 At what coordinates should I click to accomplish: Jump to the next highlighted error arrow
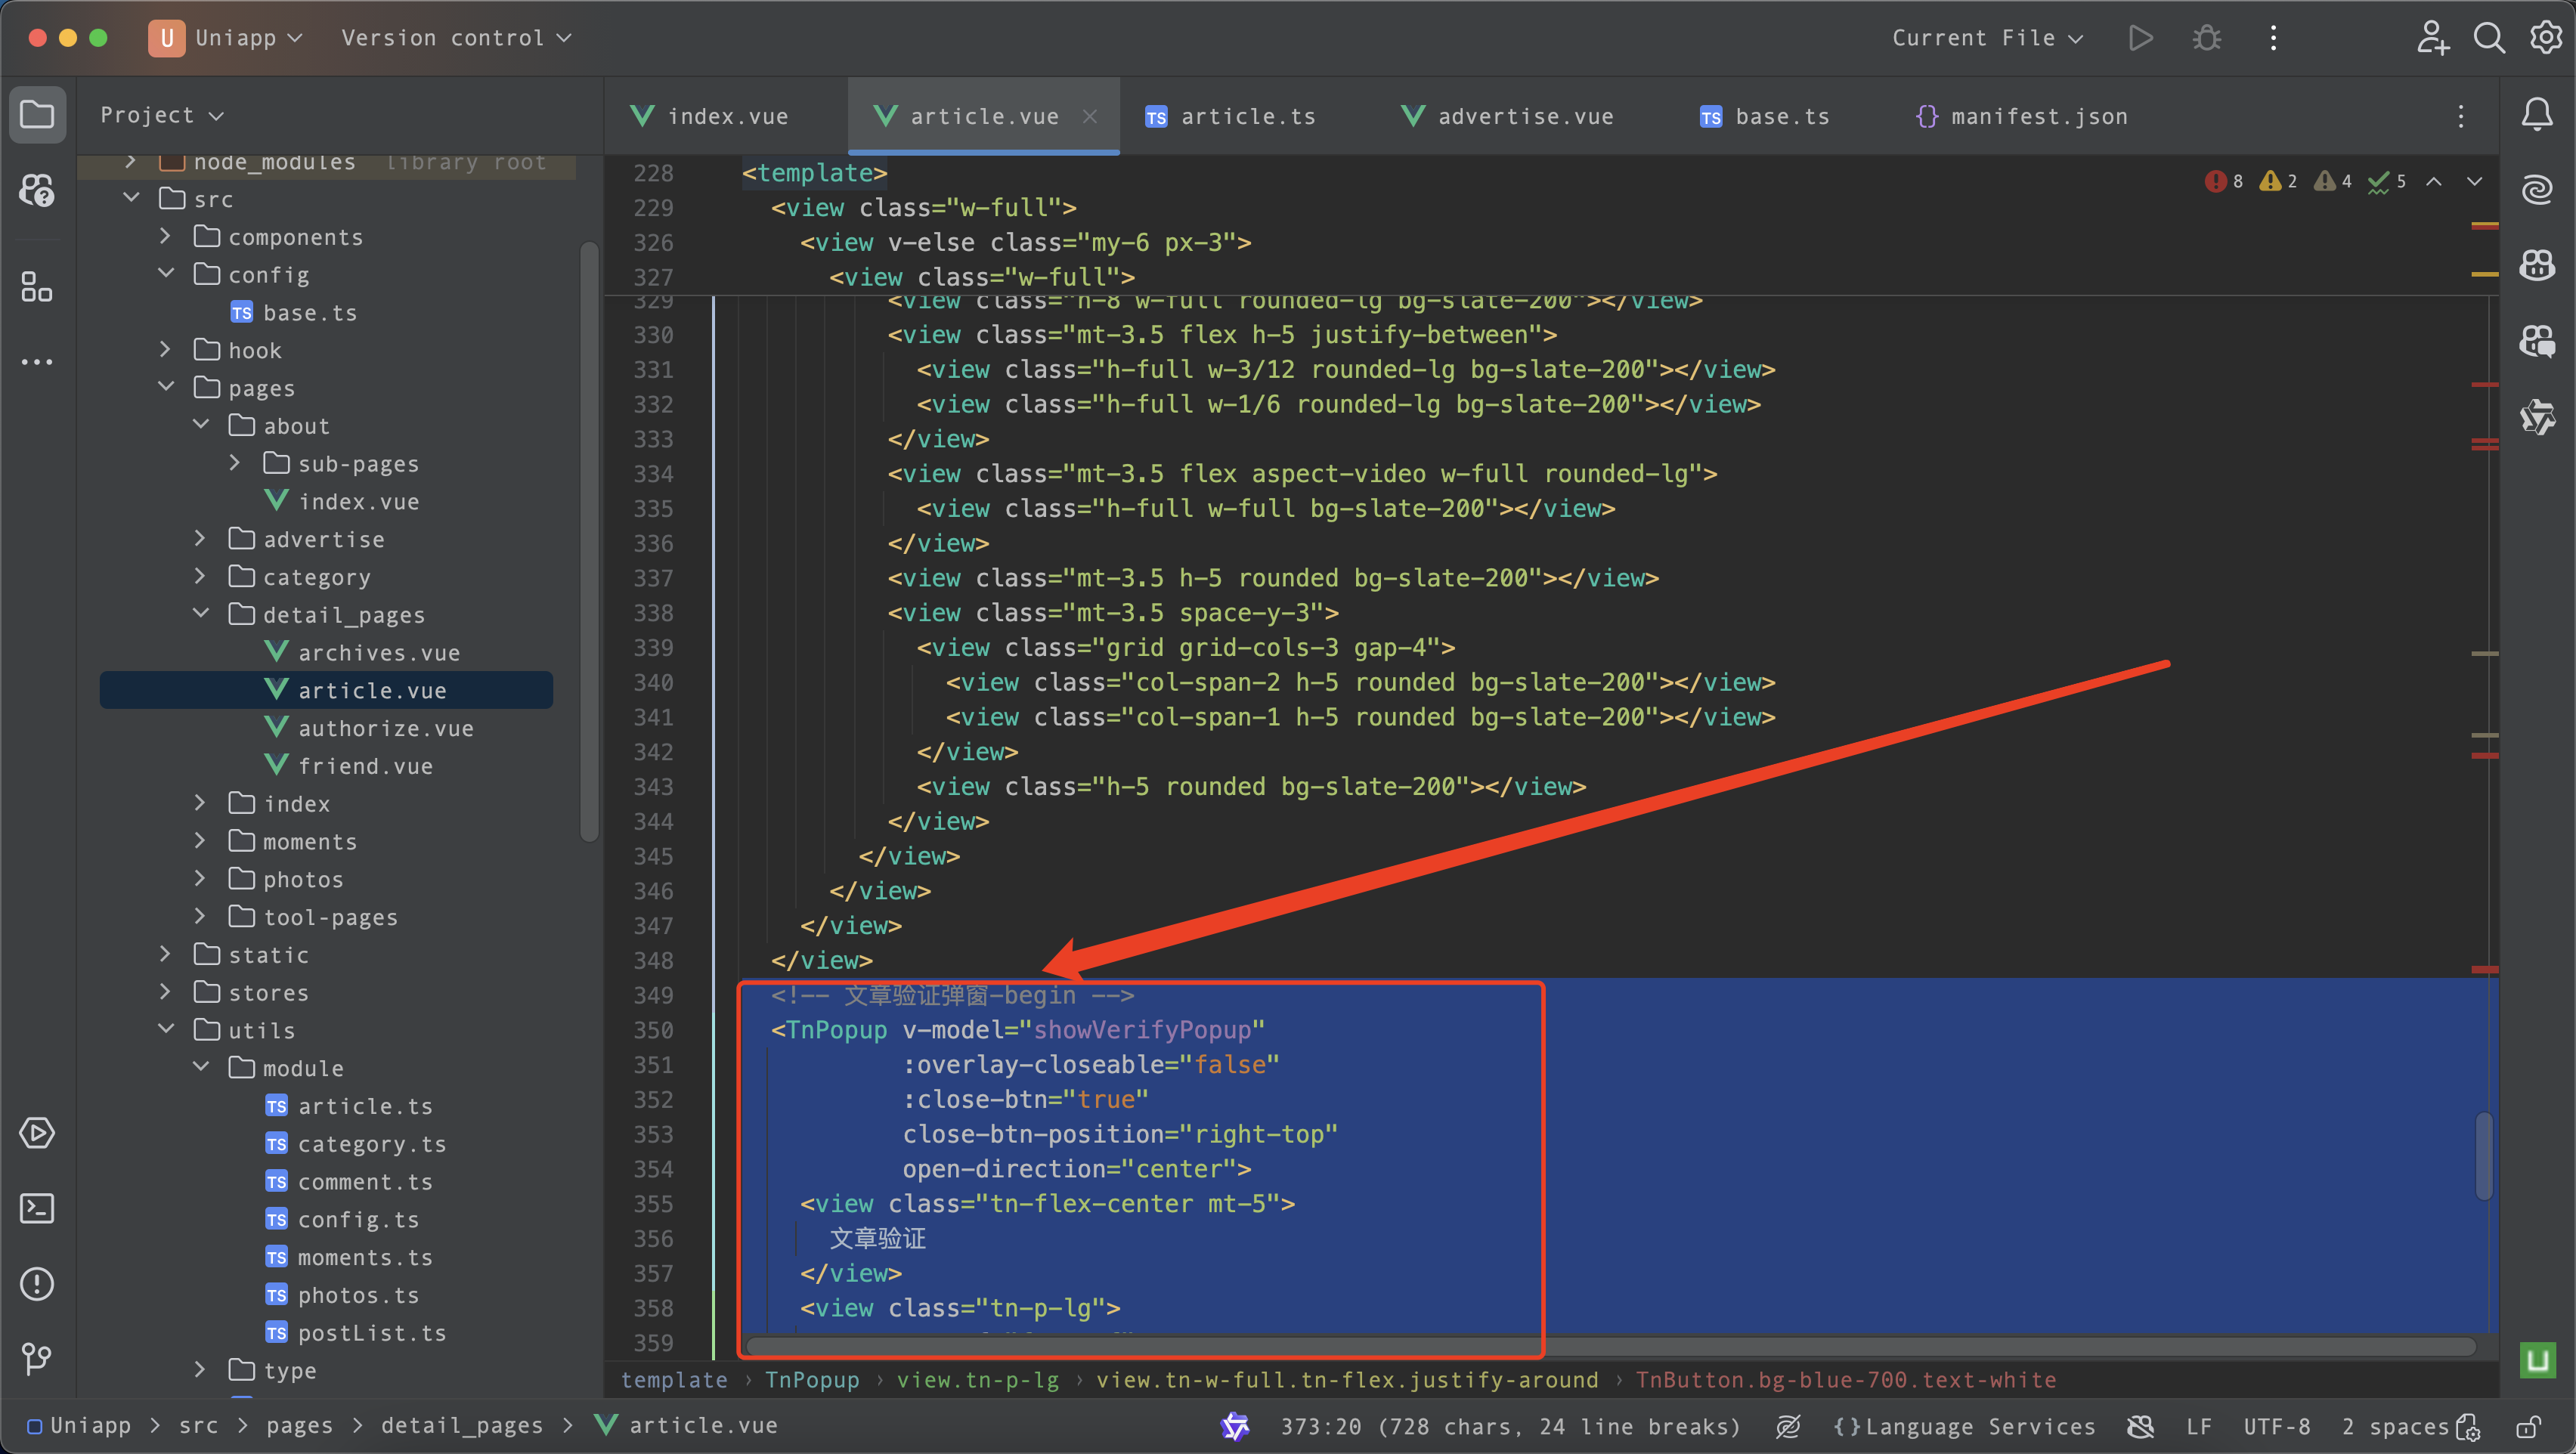coord(2475,181)
